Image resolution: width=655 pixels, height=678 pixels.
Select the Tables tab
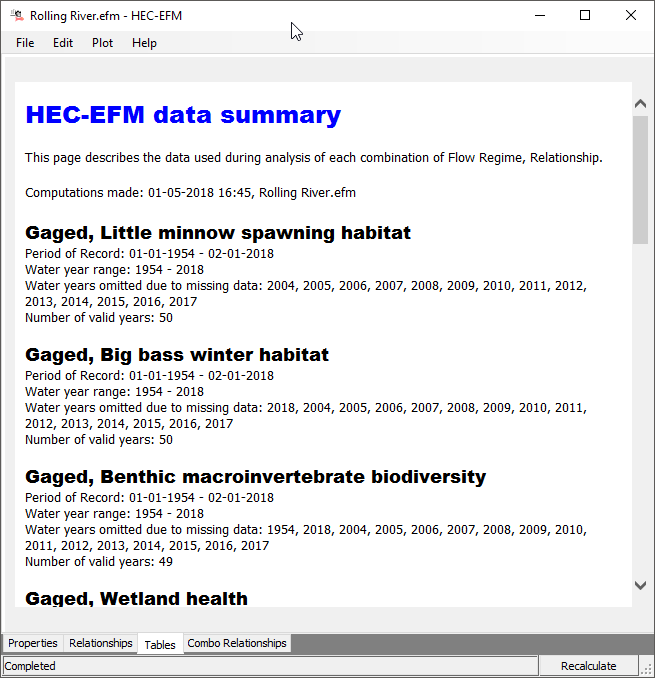160,644
